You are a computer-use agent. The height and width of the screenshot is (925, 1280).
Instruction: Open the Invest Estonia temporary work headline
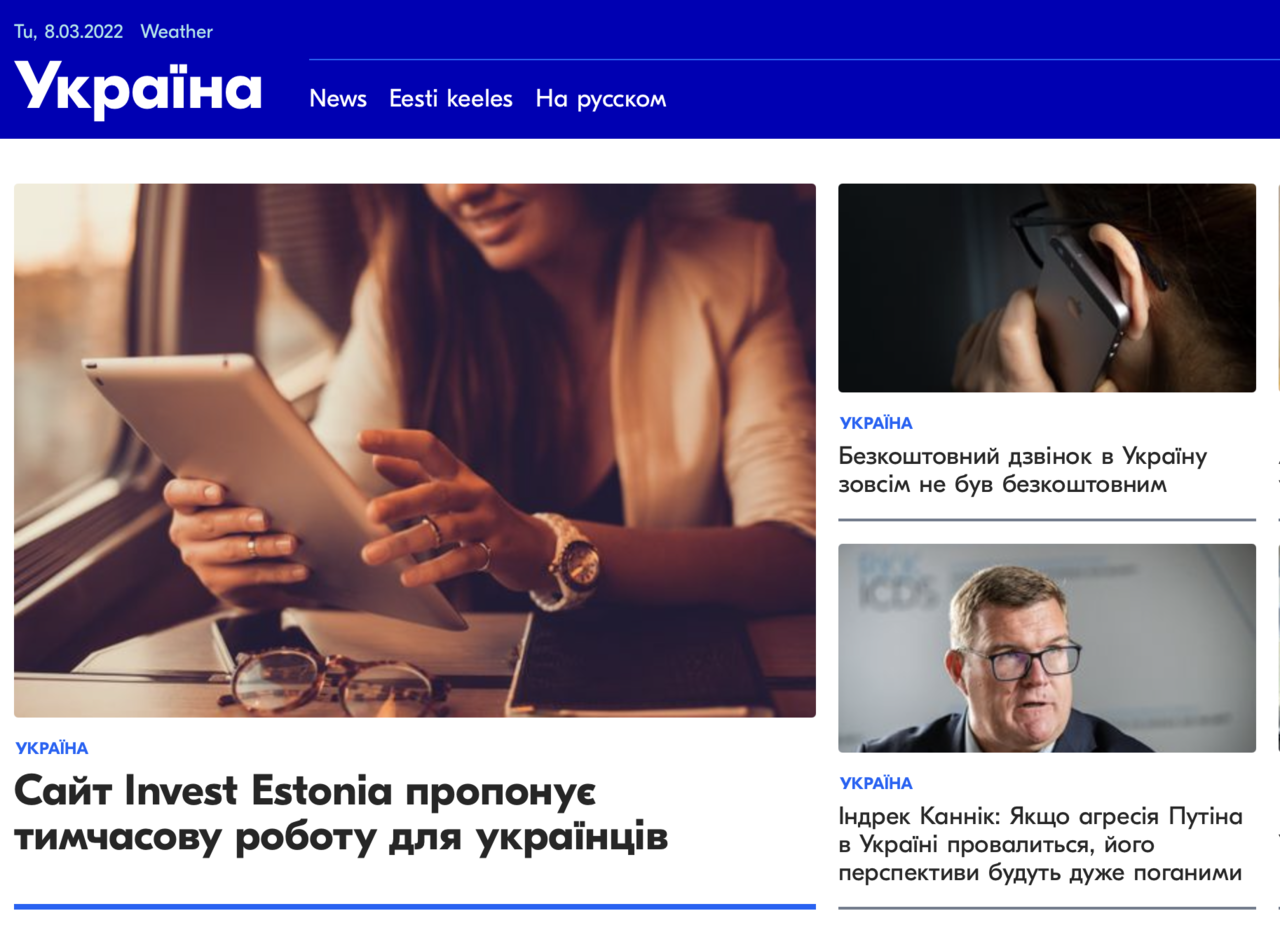(341, 814)
